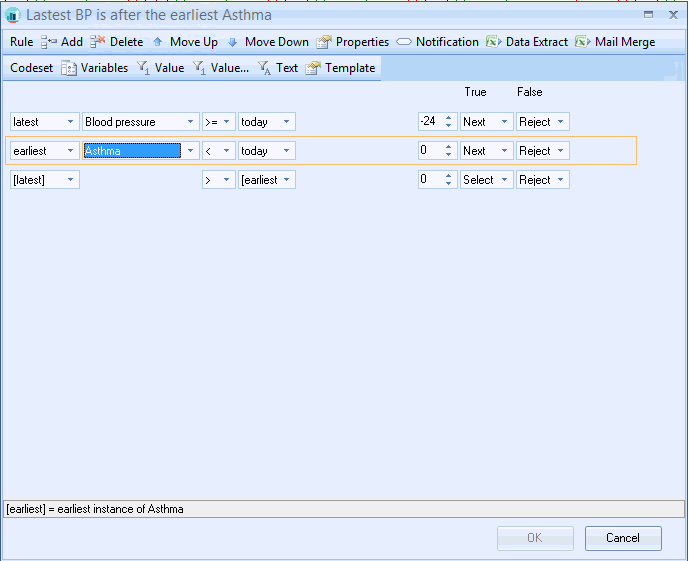
Task: Click the Move Down arrow icon
Action: click(233, 42)
